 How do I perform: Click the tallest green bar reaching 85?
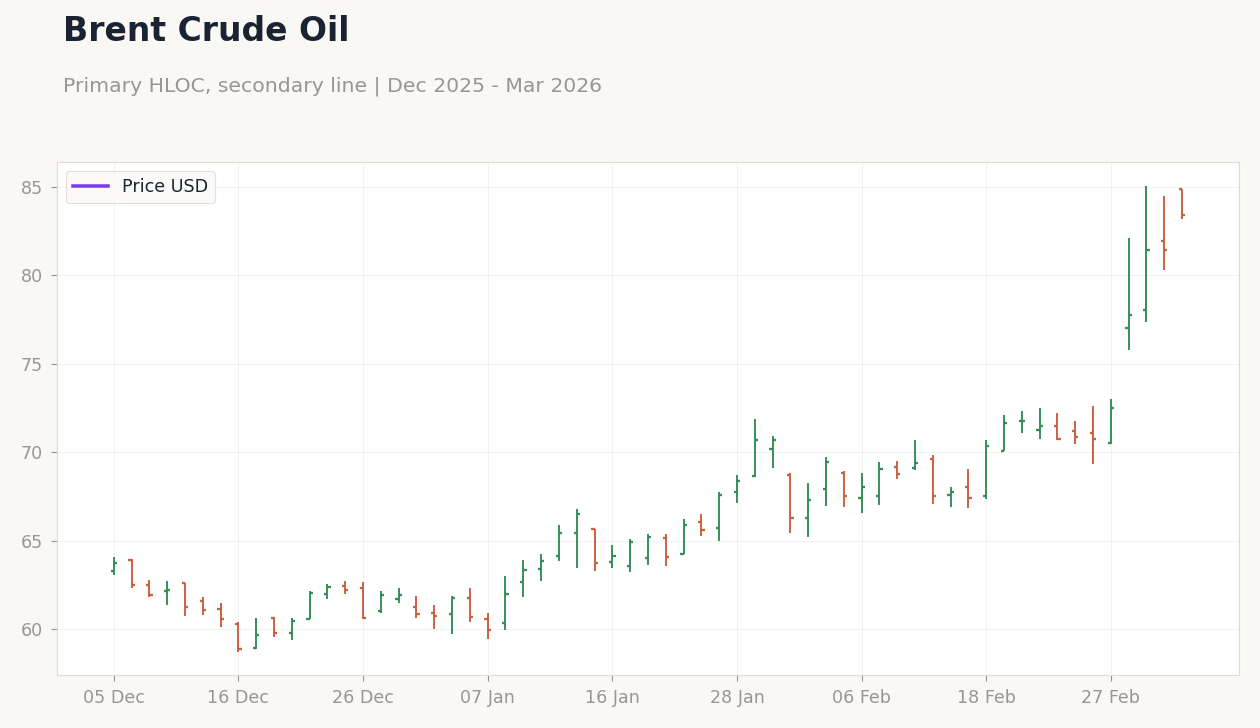[x=1146, y=254]
